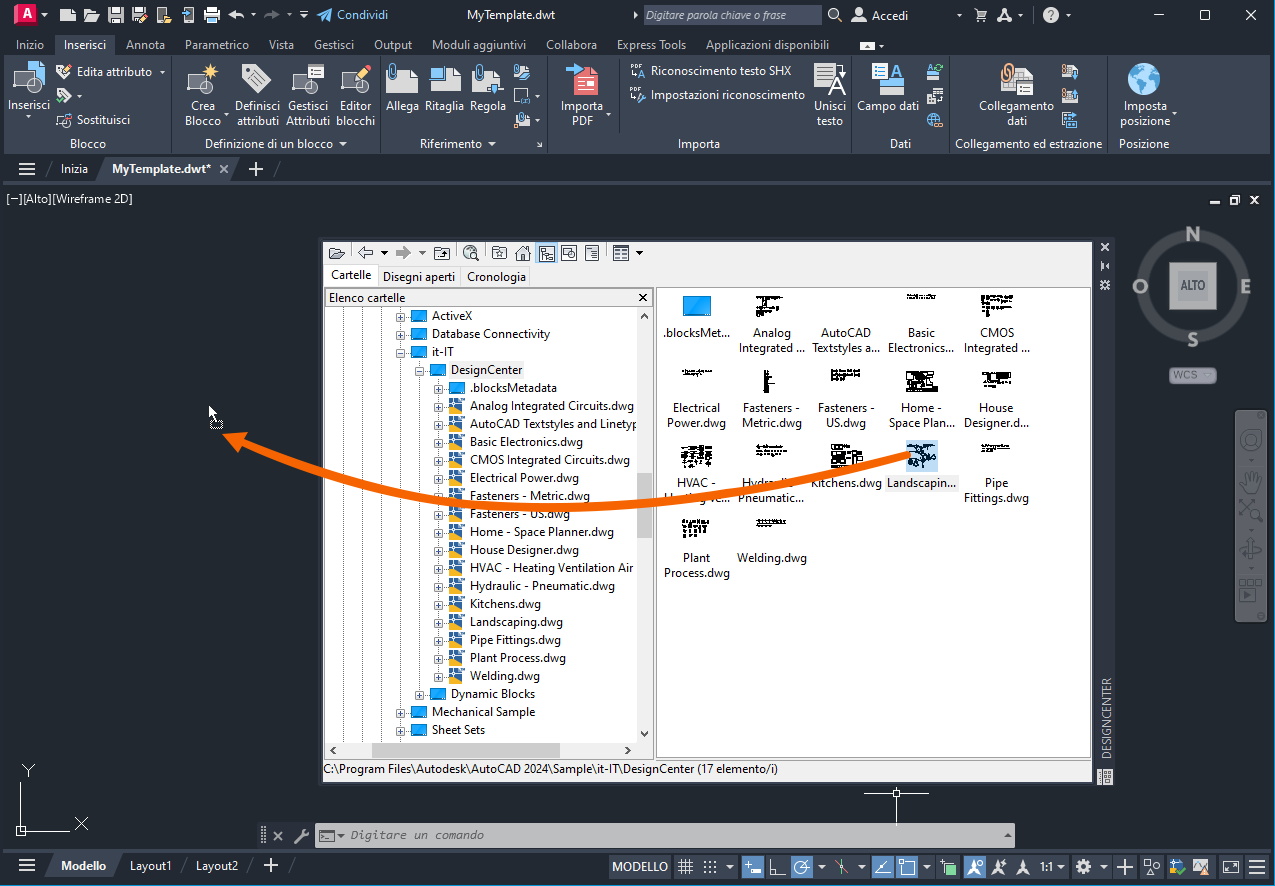1275x886 pixels.
Task: Toggle drawing grid display in status bar
Action: [x=686, y=866]
